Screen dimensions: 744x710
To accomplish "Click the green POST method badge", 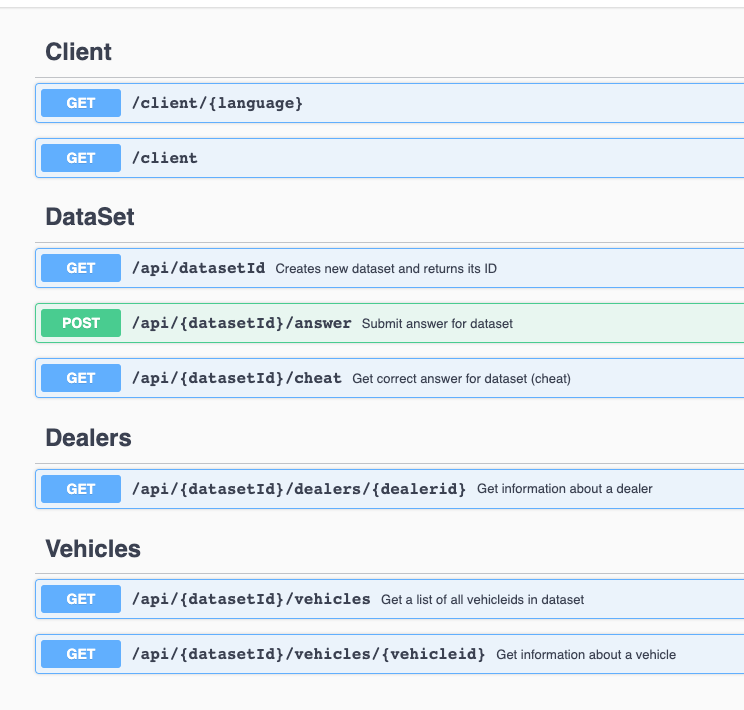I will [81, 323].
